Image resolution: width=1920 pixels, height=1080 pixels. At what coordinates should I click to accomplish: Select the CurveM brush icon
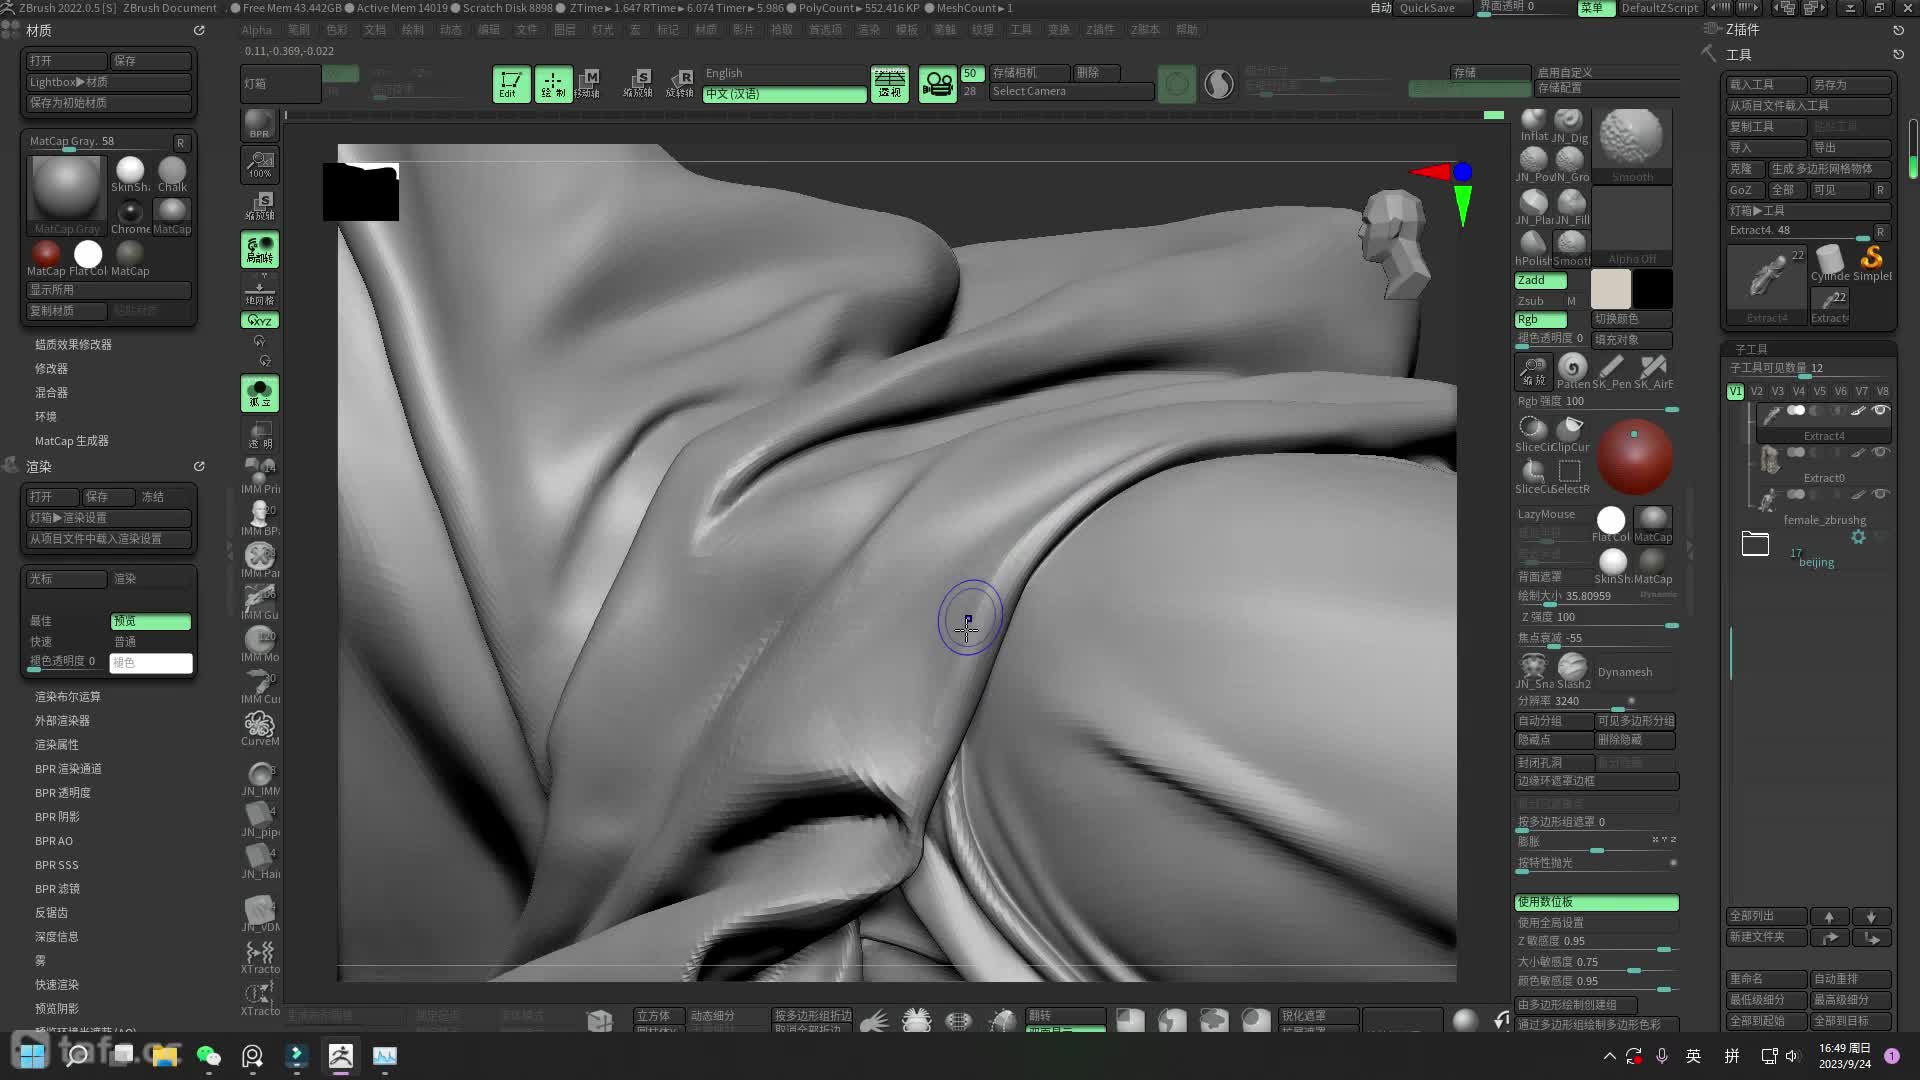point(260,728)
